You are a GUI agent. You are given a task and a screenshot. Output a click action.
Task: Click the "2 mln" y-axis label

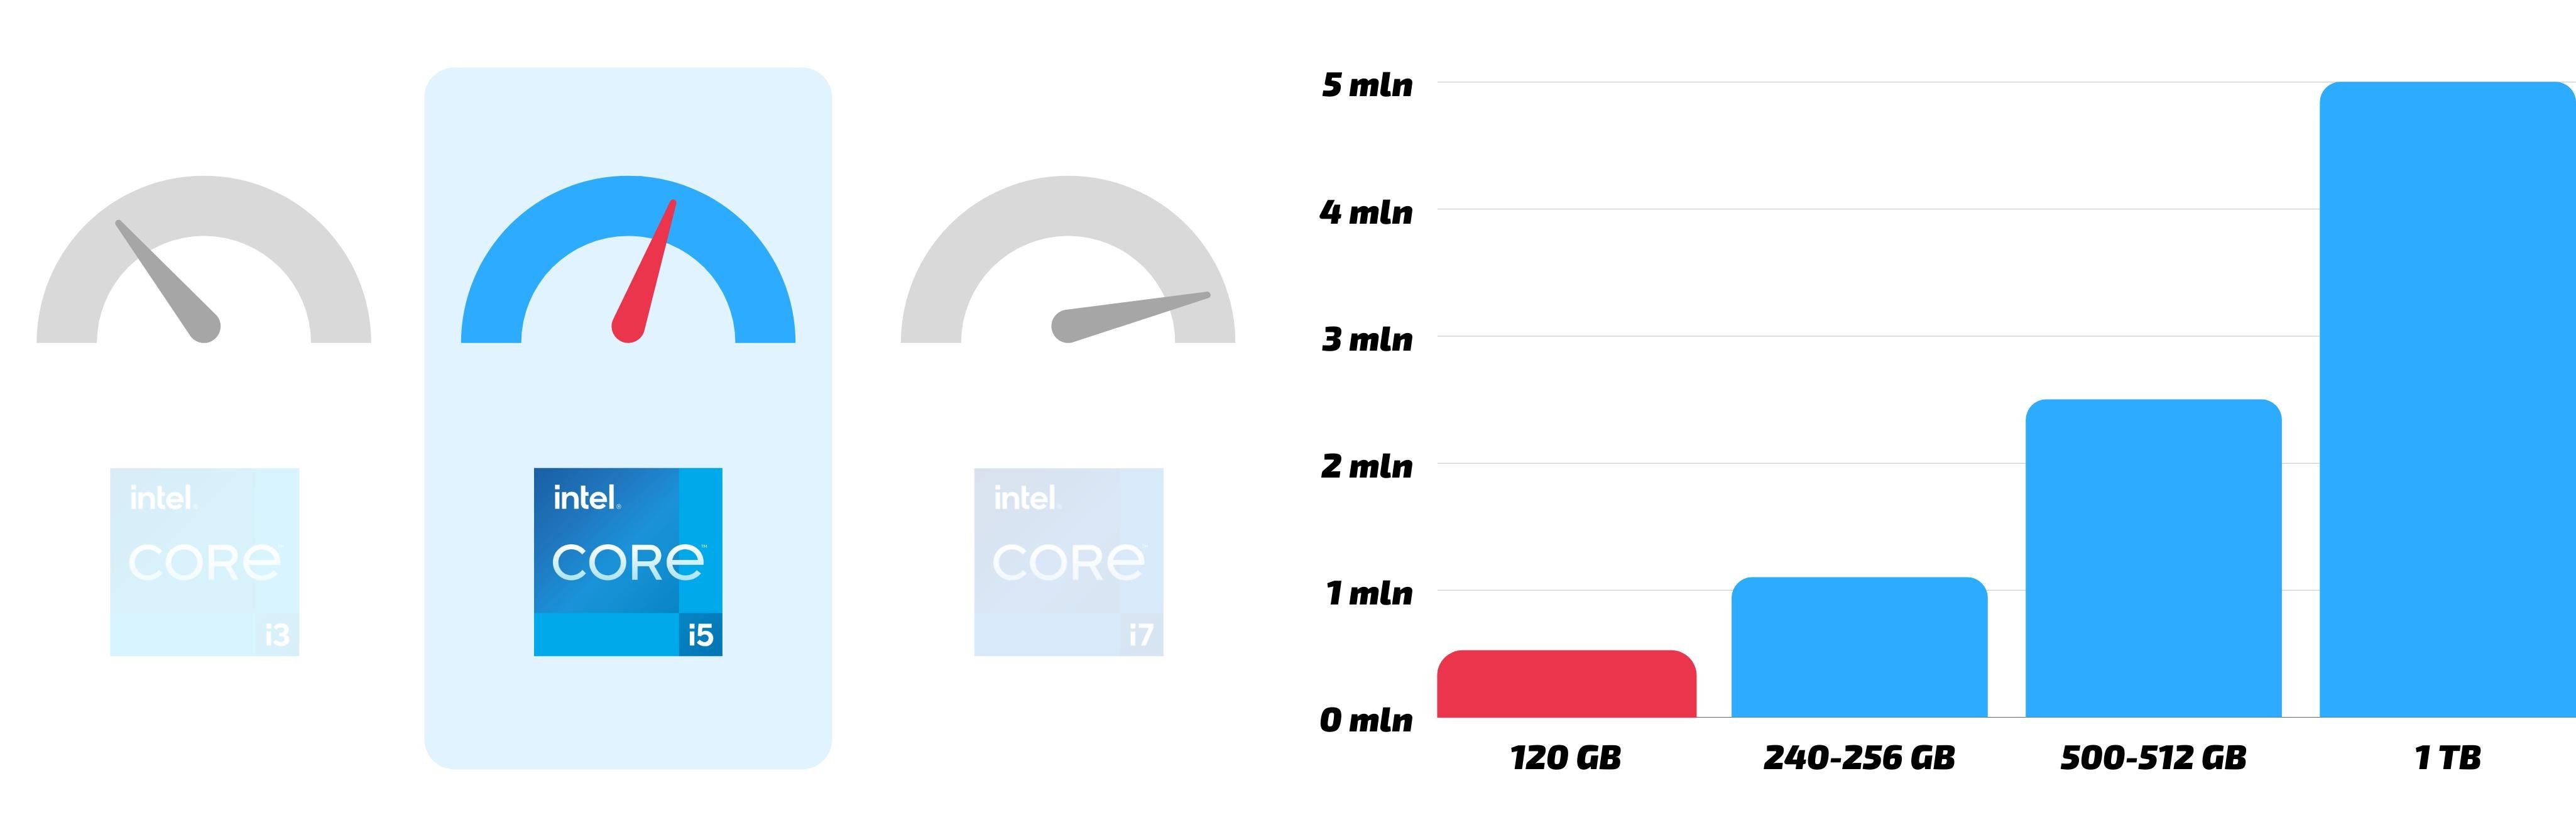pyautogui.click(x=1367, y=466)
